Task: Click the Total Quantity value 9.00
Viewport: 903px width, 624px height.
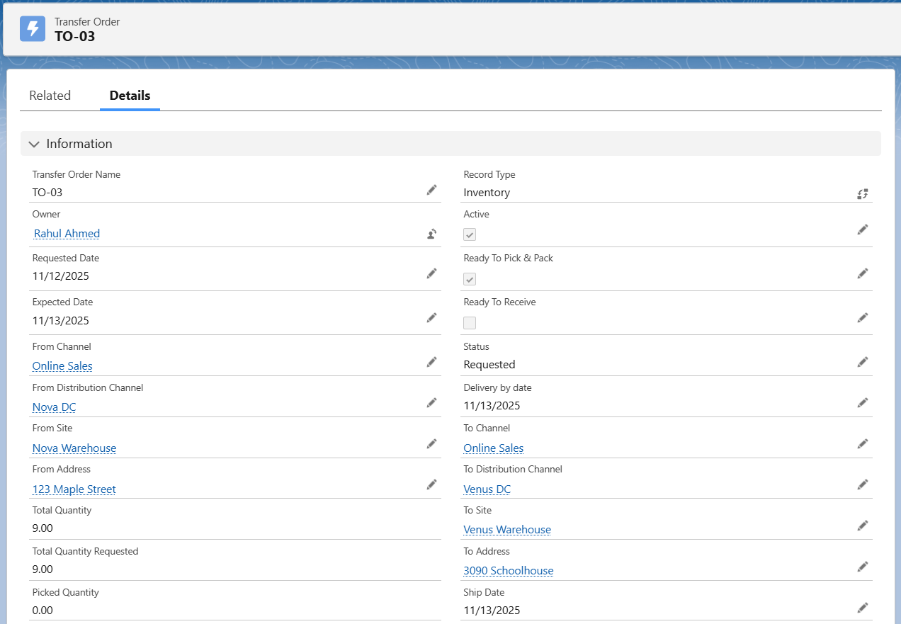Action: click(43, 528)
